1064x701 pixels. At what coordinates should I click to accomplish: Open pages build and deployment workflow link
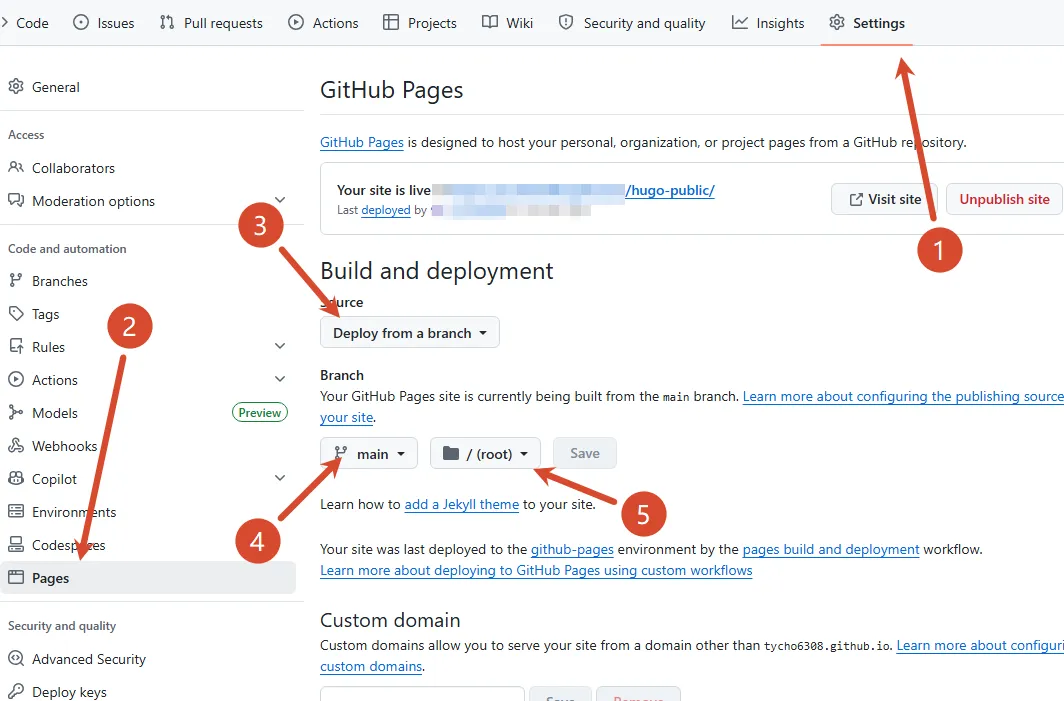(831, 550)
